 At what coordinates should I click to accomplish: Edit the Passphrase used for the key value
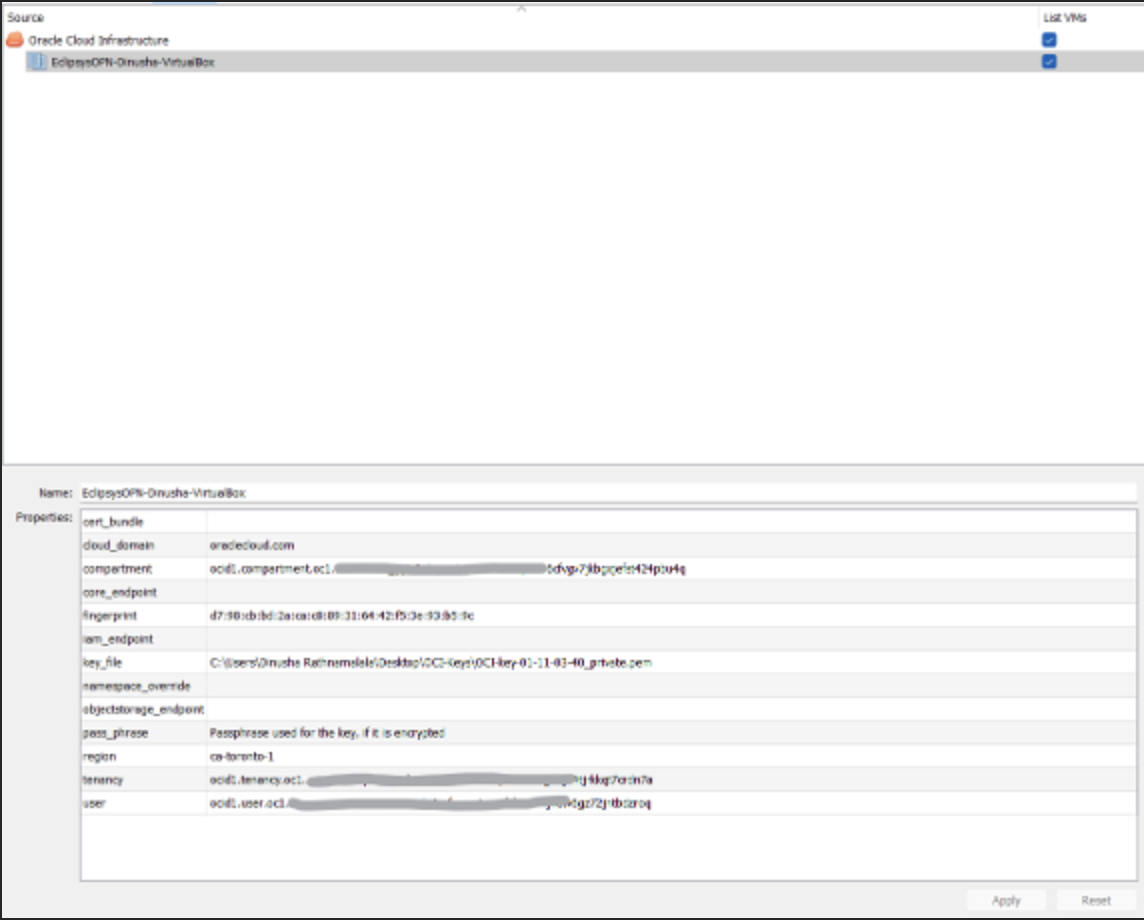click(671, 732)
